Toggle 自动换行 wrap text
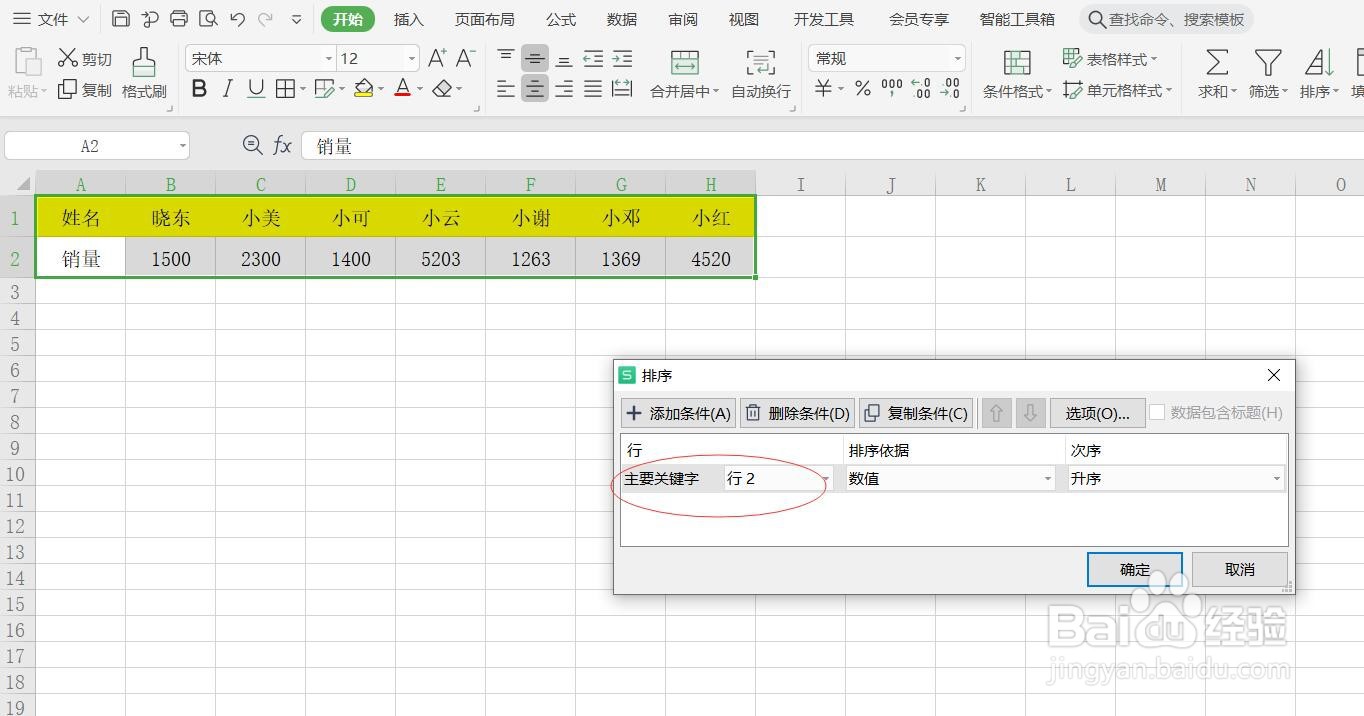Screen dimensions: 1364x716 [x=761, y=74]
